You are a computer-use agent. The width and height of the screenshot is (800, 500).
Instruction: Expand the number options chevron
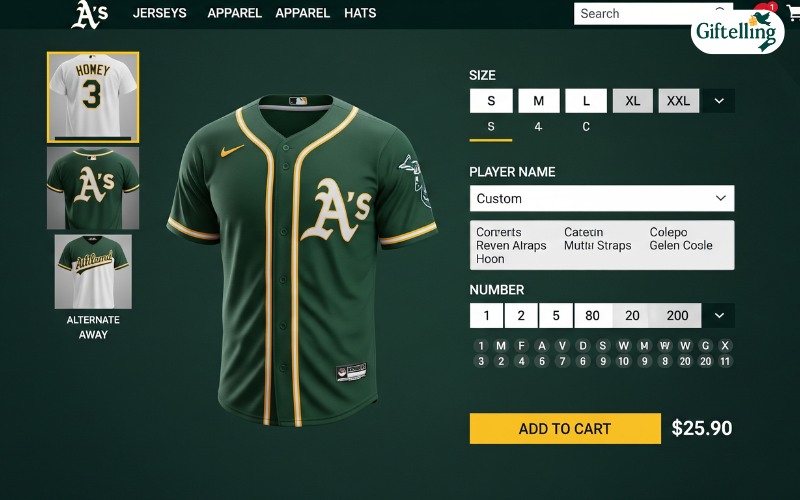(x=719, y=316)
